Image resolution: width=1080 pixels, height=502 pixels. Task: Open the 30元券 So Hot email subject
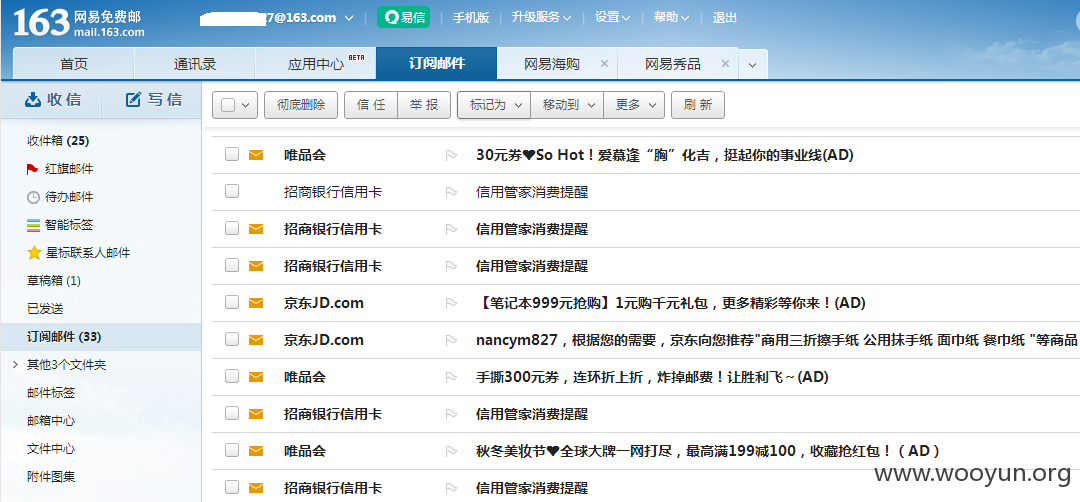[x=665, y=155]
